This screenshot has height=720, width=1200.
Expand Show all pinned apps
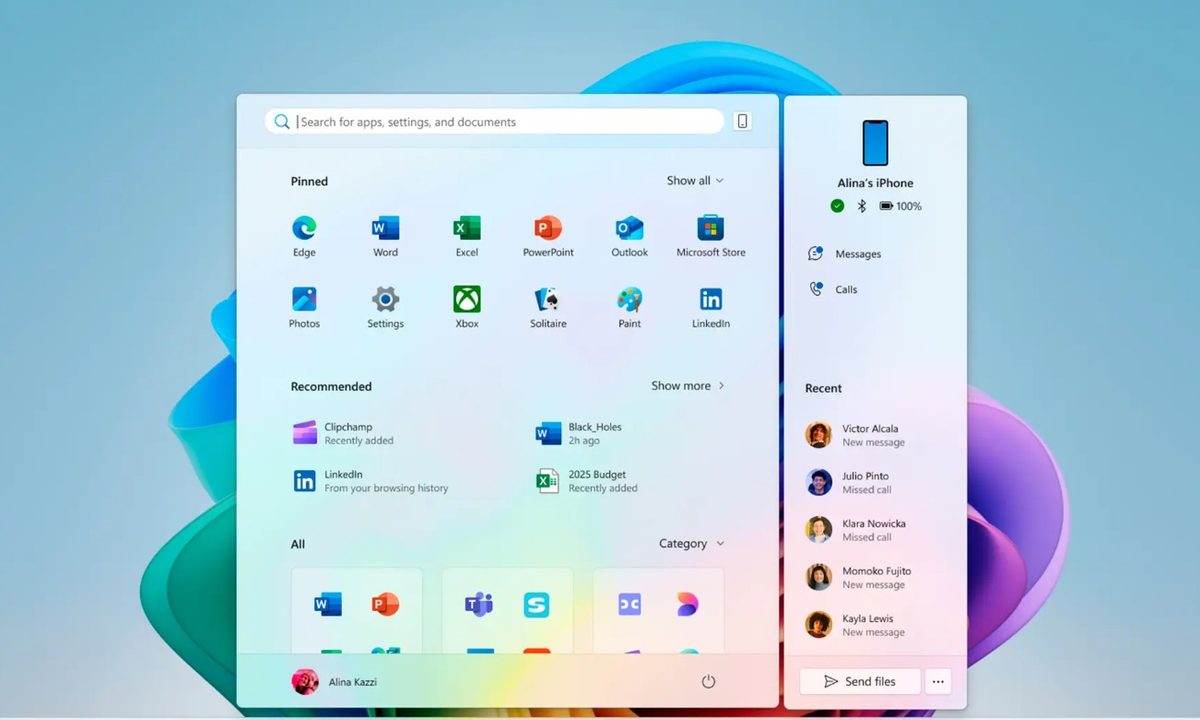pyautogui.click(x=694, y=181)
